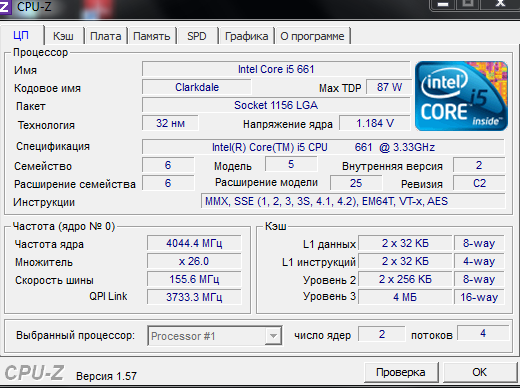Viewport: 520px width, 388px height.
Task: Click the Напряжение ядра label
Action: click(x=288, y=124)
